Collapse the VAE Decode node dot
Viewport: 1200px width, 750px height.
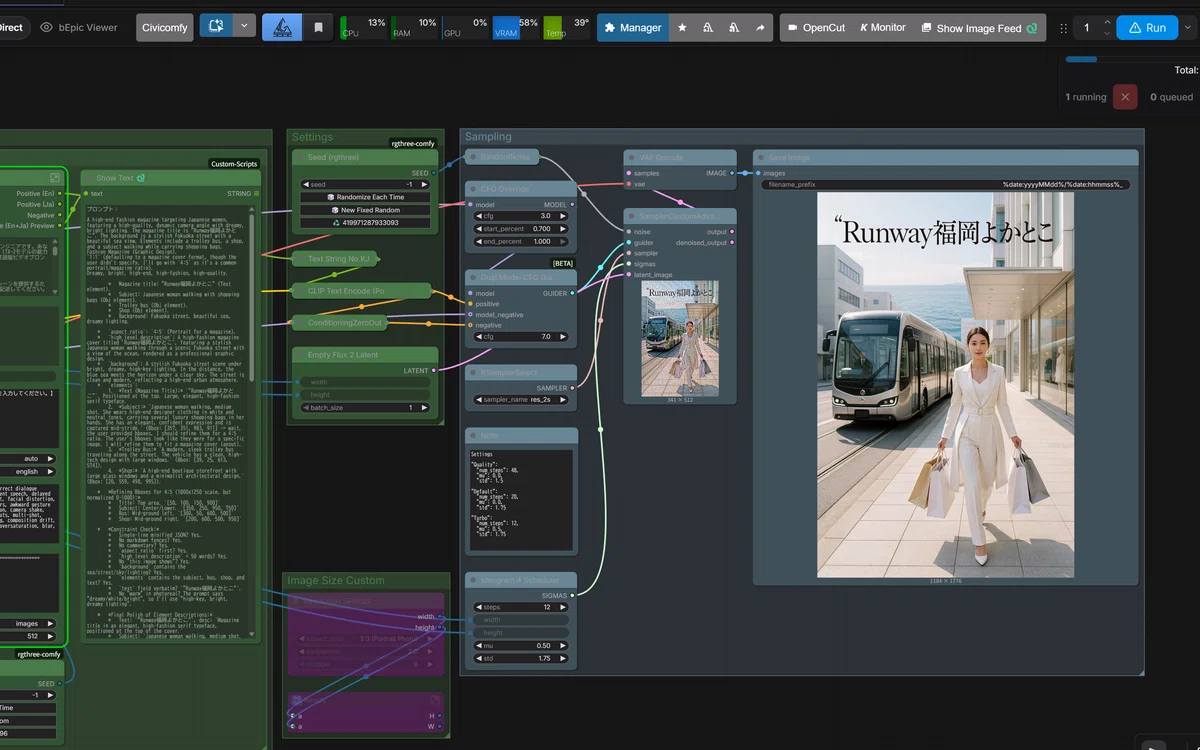(x=632, y=157)
